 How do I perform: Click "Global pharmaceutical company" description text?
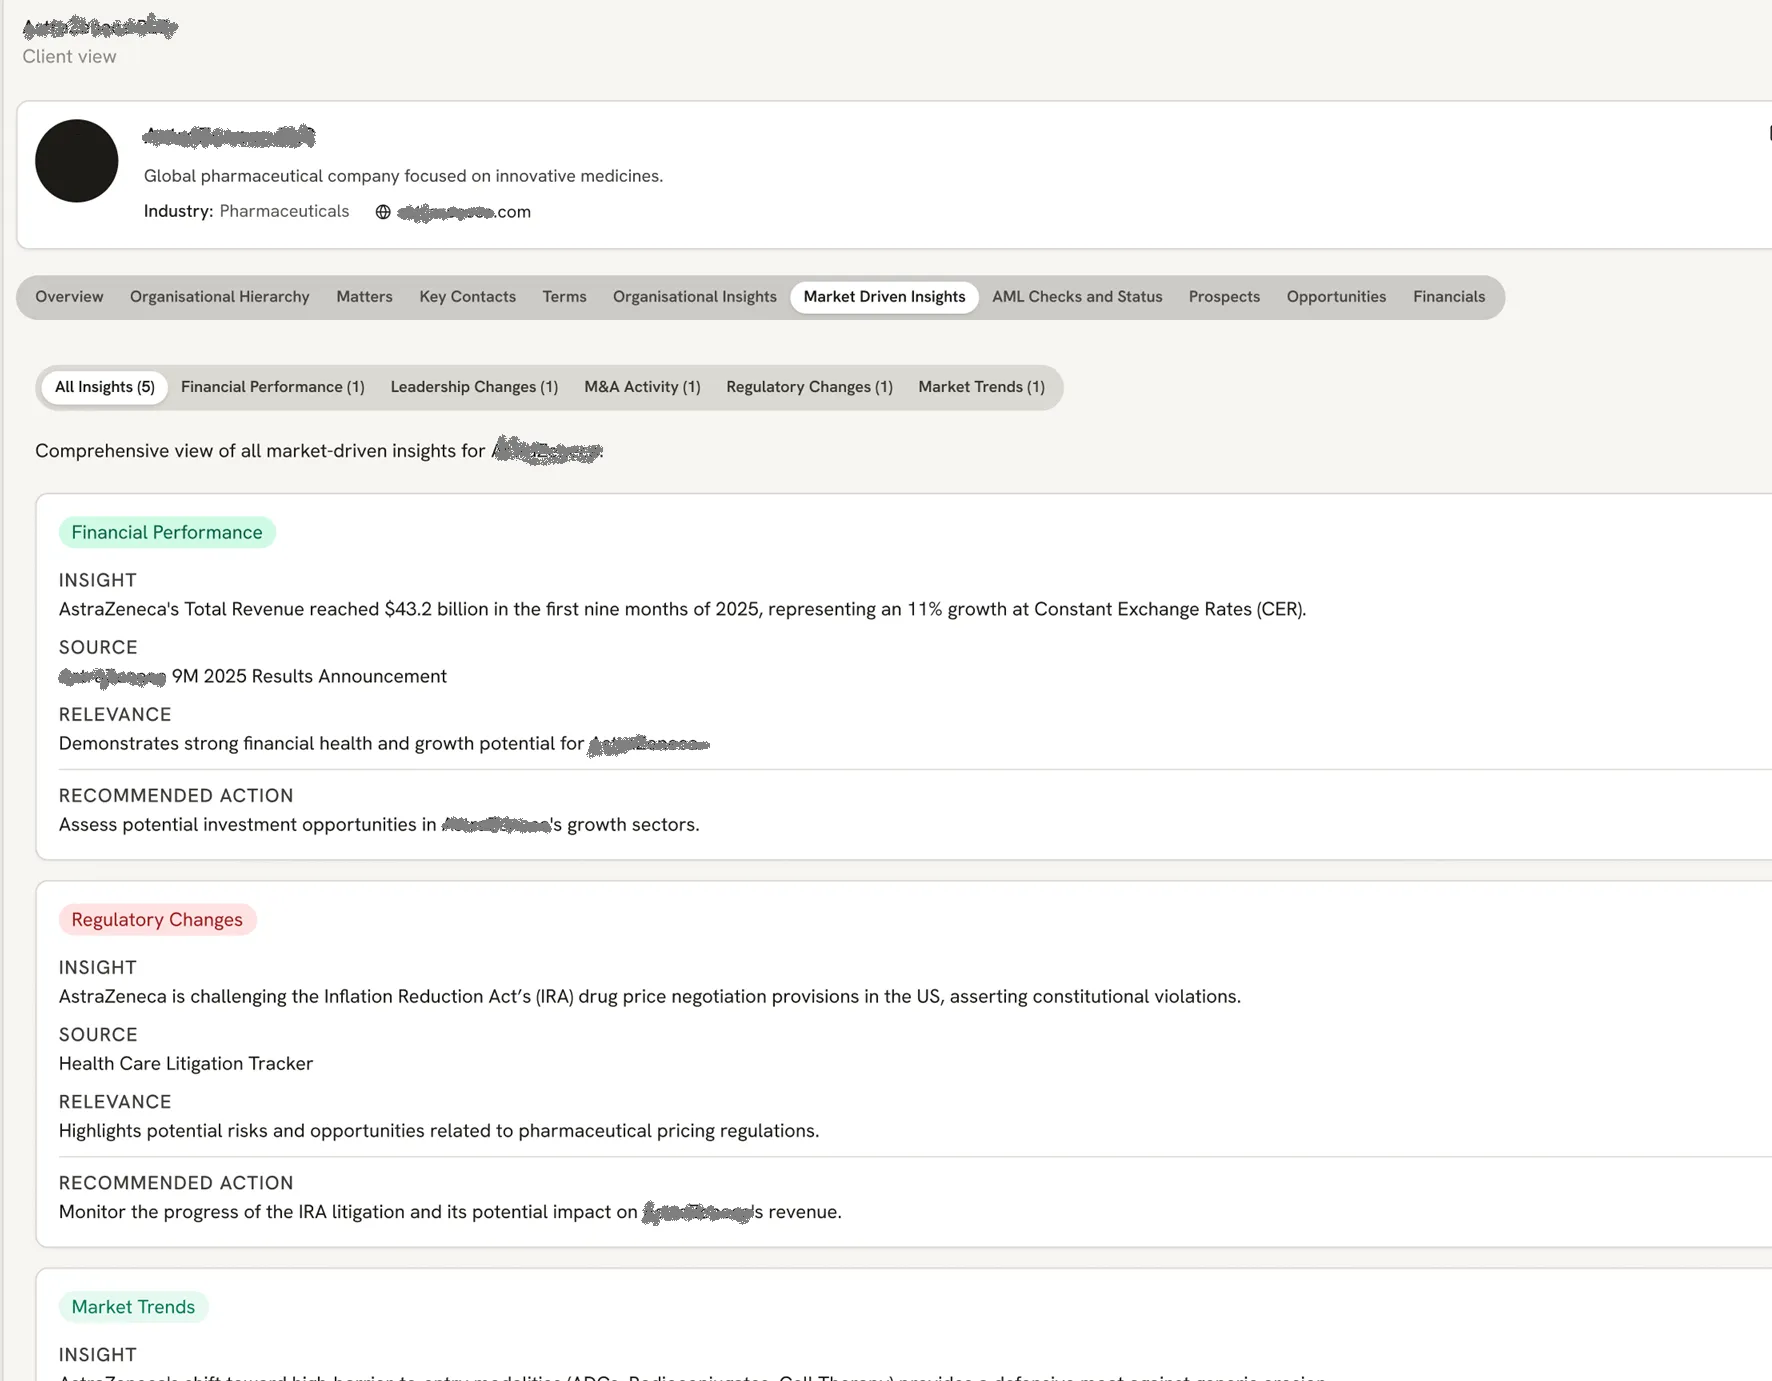403,176
